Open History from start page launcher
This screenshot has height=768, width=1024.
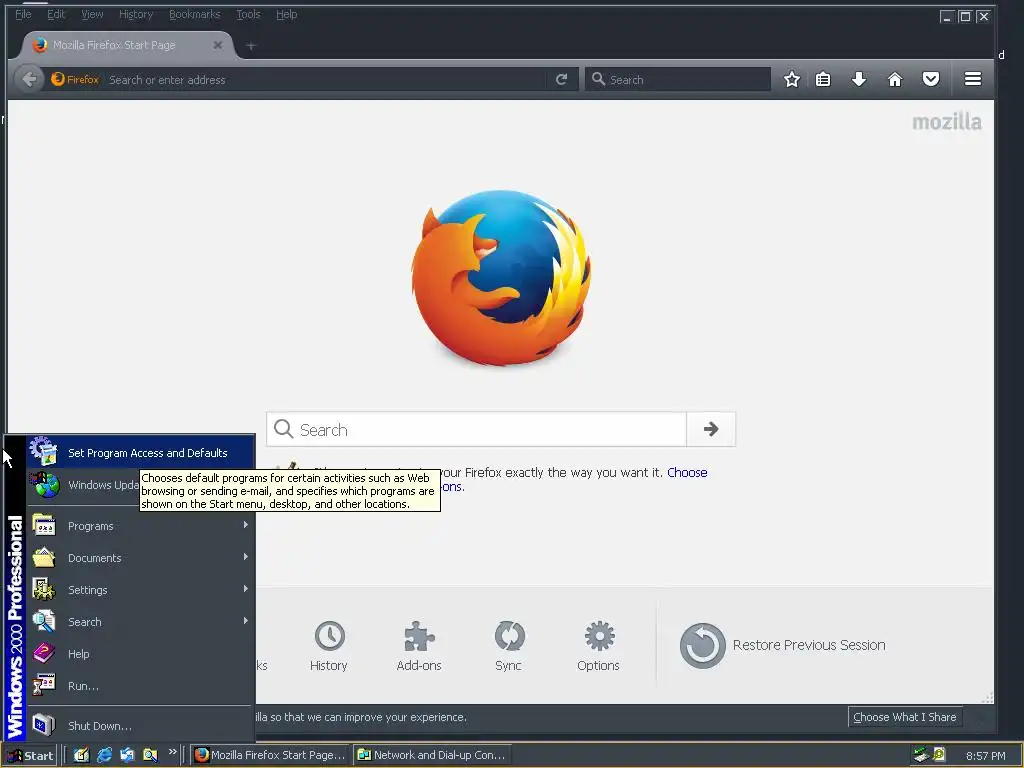[x=329, y=646]
